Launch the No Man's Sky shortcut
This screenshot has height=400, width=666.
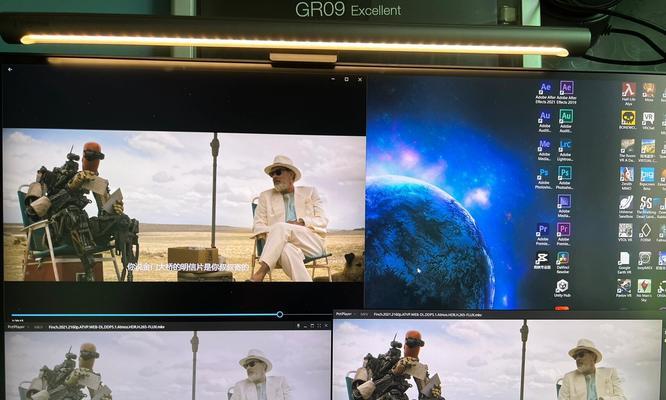[x=644, y=290]
